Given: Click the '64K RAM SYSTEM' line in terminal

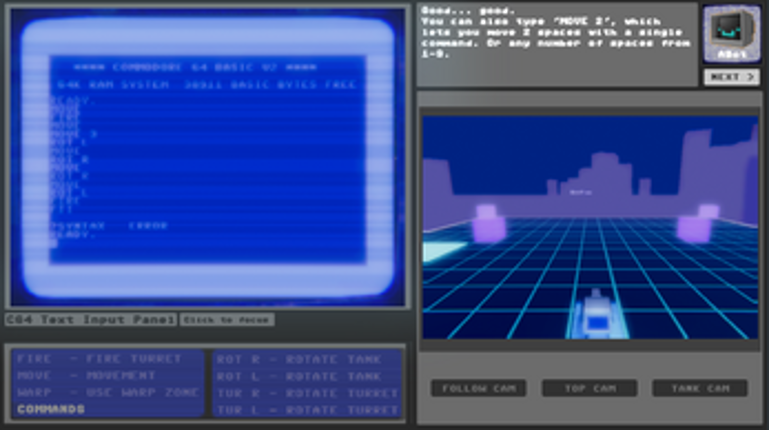Looking at the screenshot, I should pos(206,85).
